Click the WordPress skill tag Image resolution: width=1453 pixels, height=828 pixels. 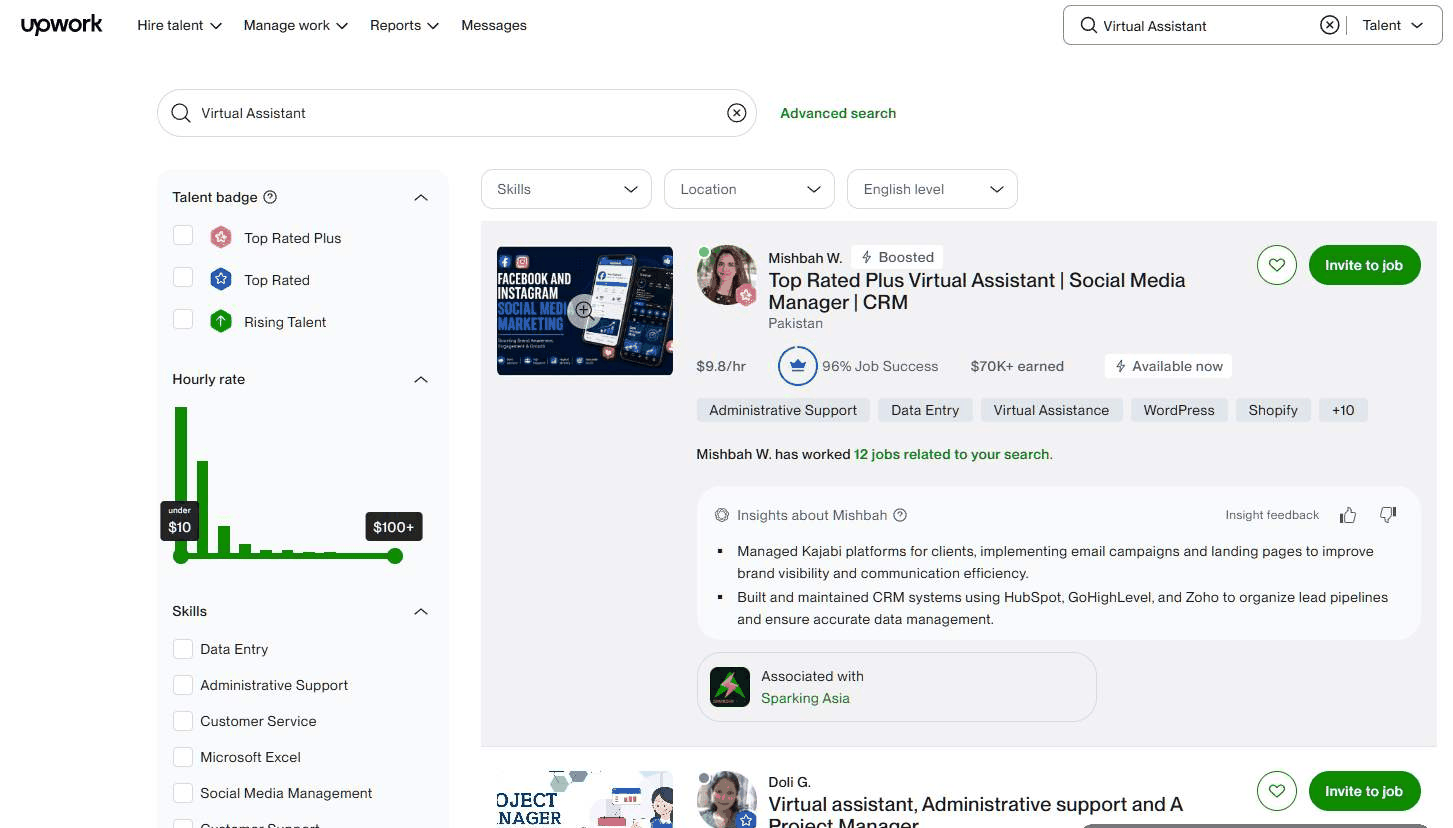(x=1179, y=410)
